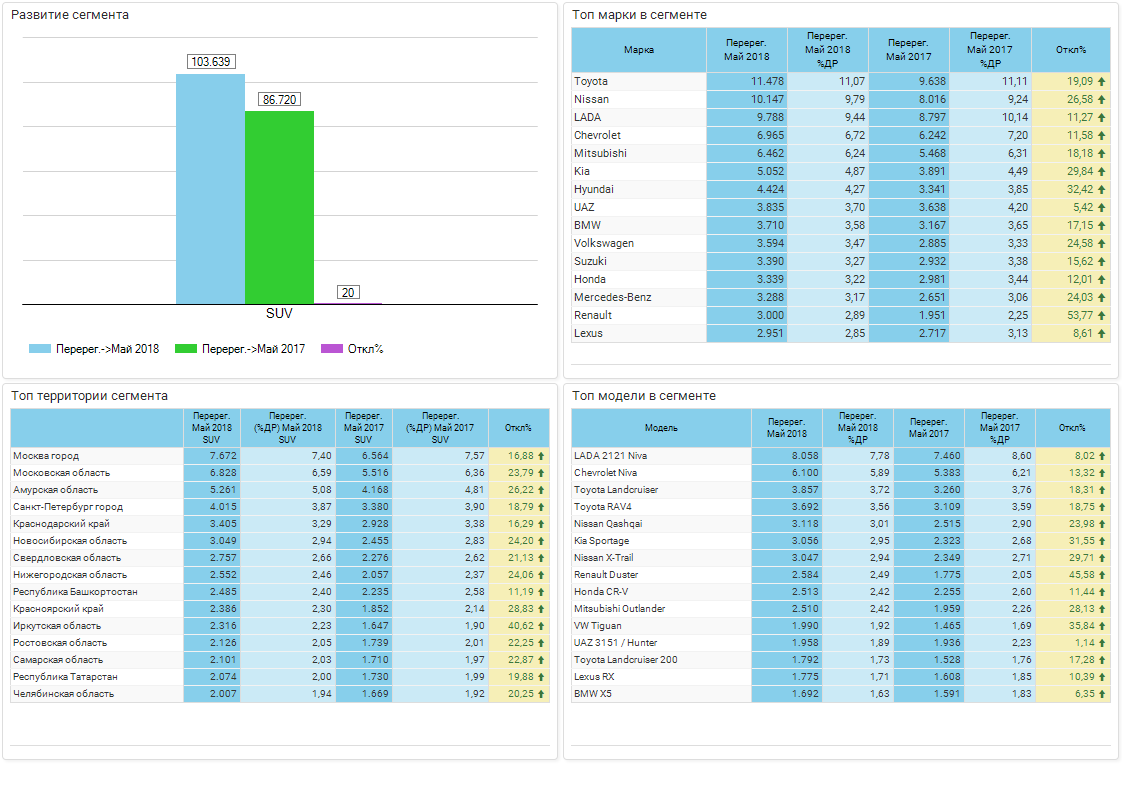Sort by the Марка column header
The height and width of the screenshot is (793, 1122).
point(639,50)
